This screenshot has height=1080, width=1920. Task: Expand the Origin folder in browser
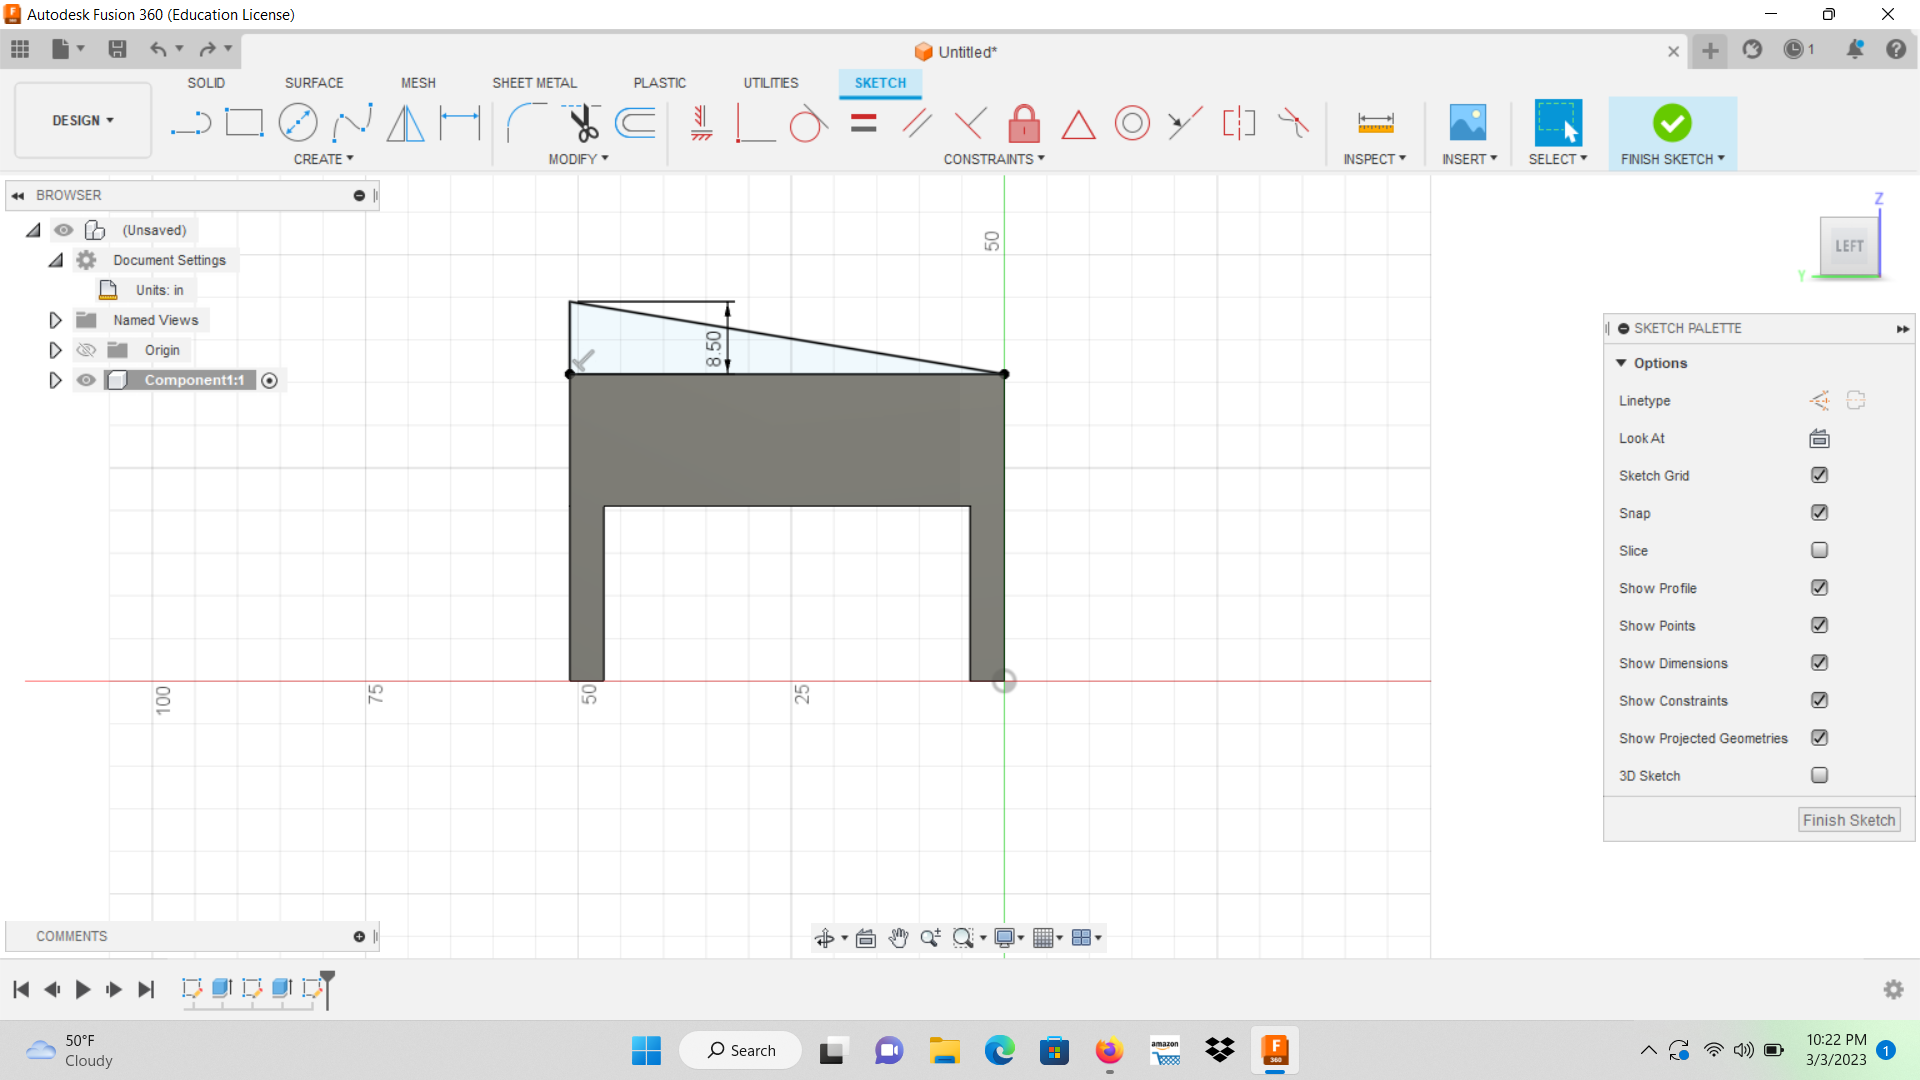pyautogui.click(x=54, y=349)
